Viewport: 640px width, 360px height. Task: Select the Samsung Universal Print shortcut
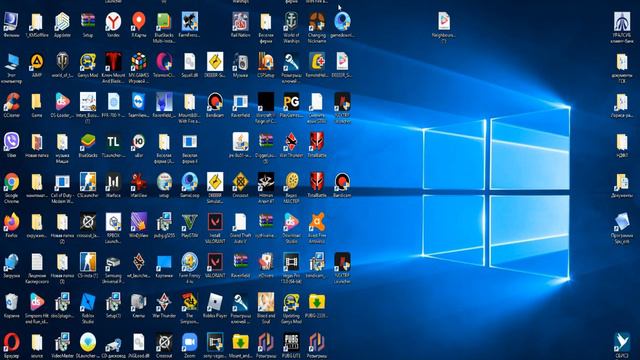pos(113,262)
